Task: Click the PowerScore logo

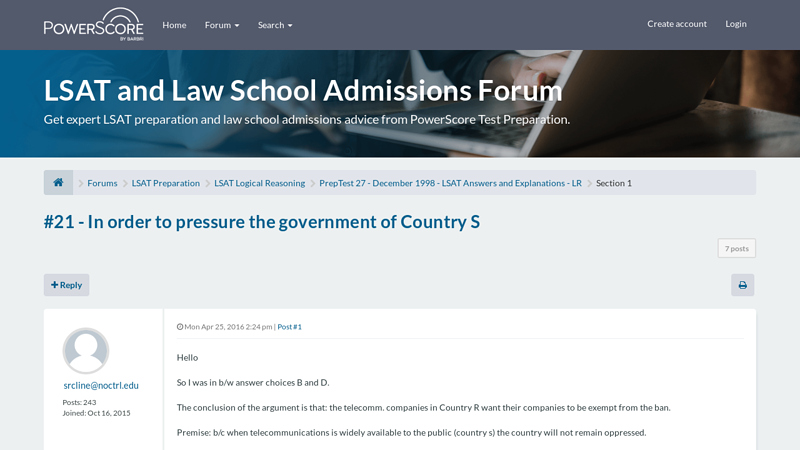Action: point(93,24)
